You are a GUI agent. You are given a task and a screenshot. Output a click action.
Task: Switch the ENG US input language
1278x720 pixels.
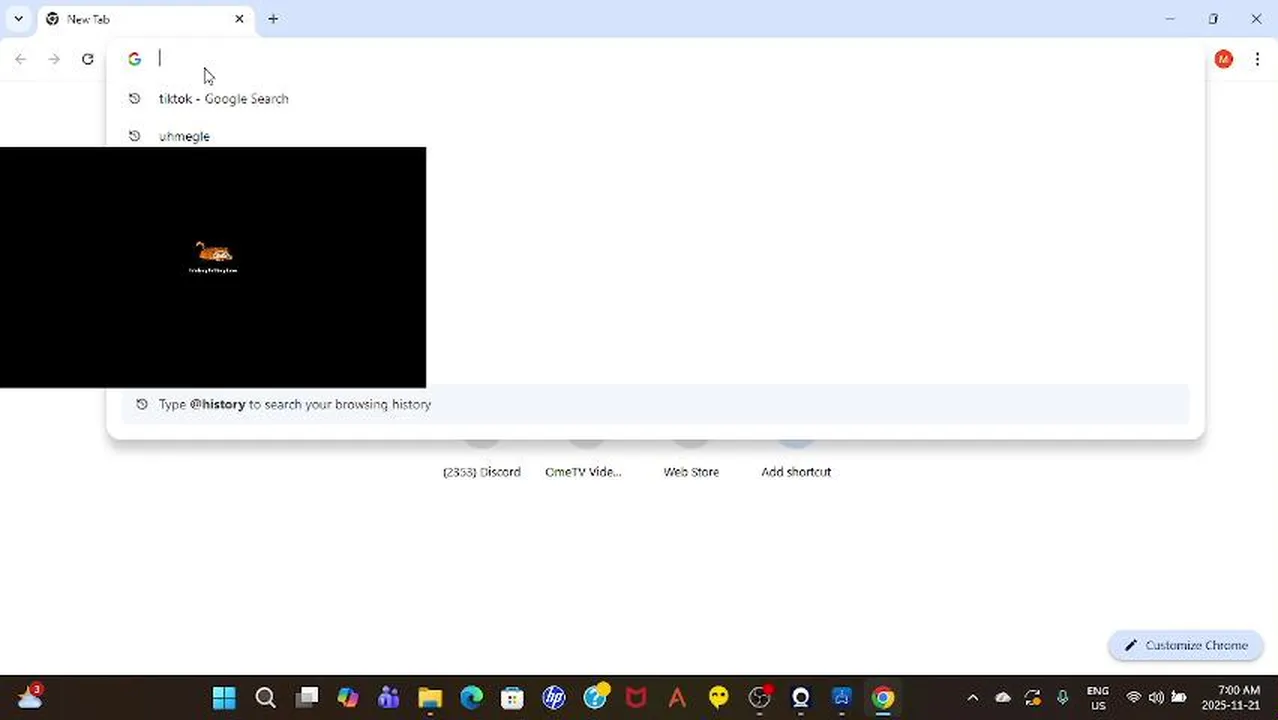click(1098, 698)
